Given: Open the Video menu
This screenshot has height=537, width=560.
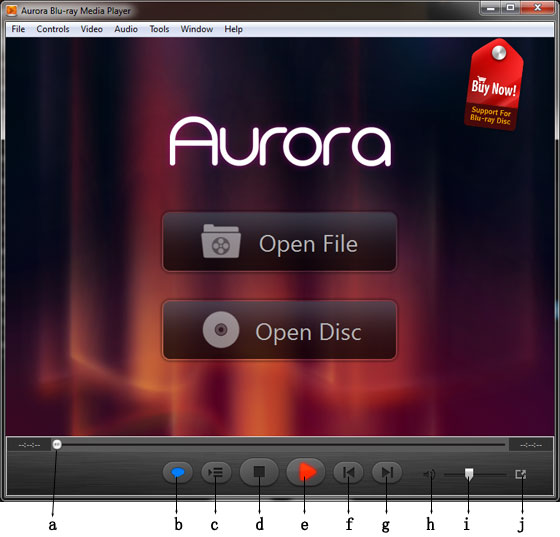Looking at the screenshot, I should pos(91,29).
